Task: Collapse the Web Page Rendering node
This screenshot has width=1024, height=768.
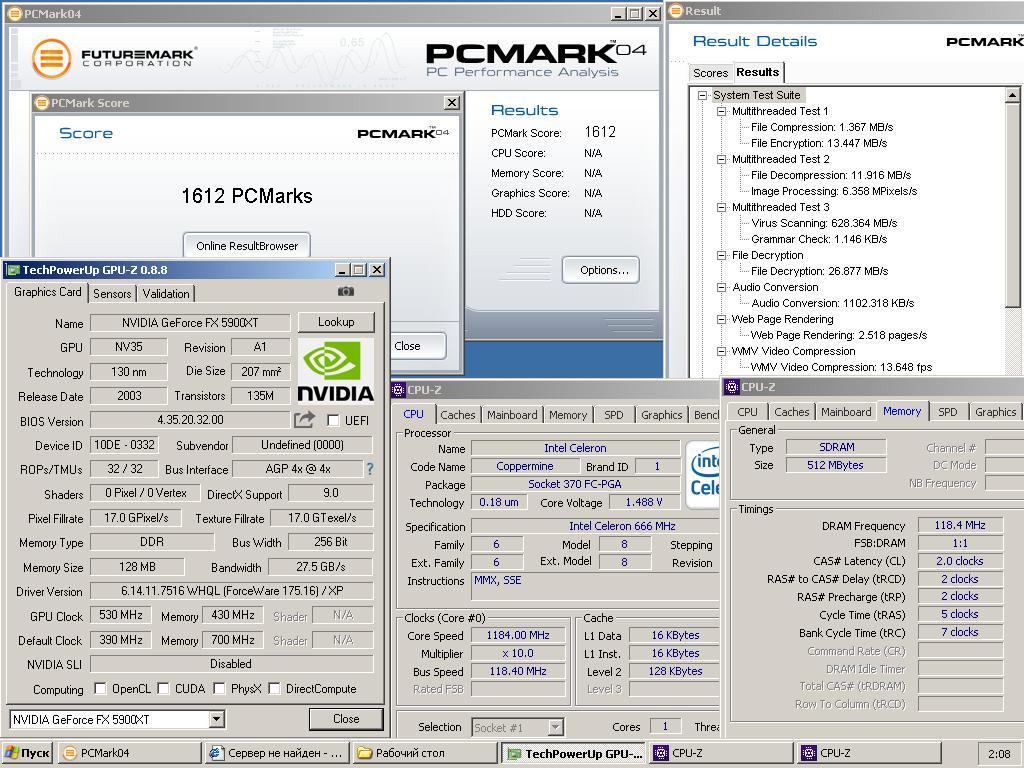Action: click(x=722, y=319)
